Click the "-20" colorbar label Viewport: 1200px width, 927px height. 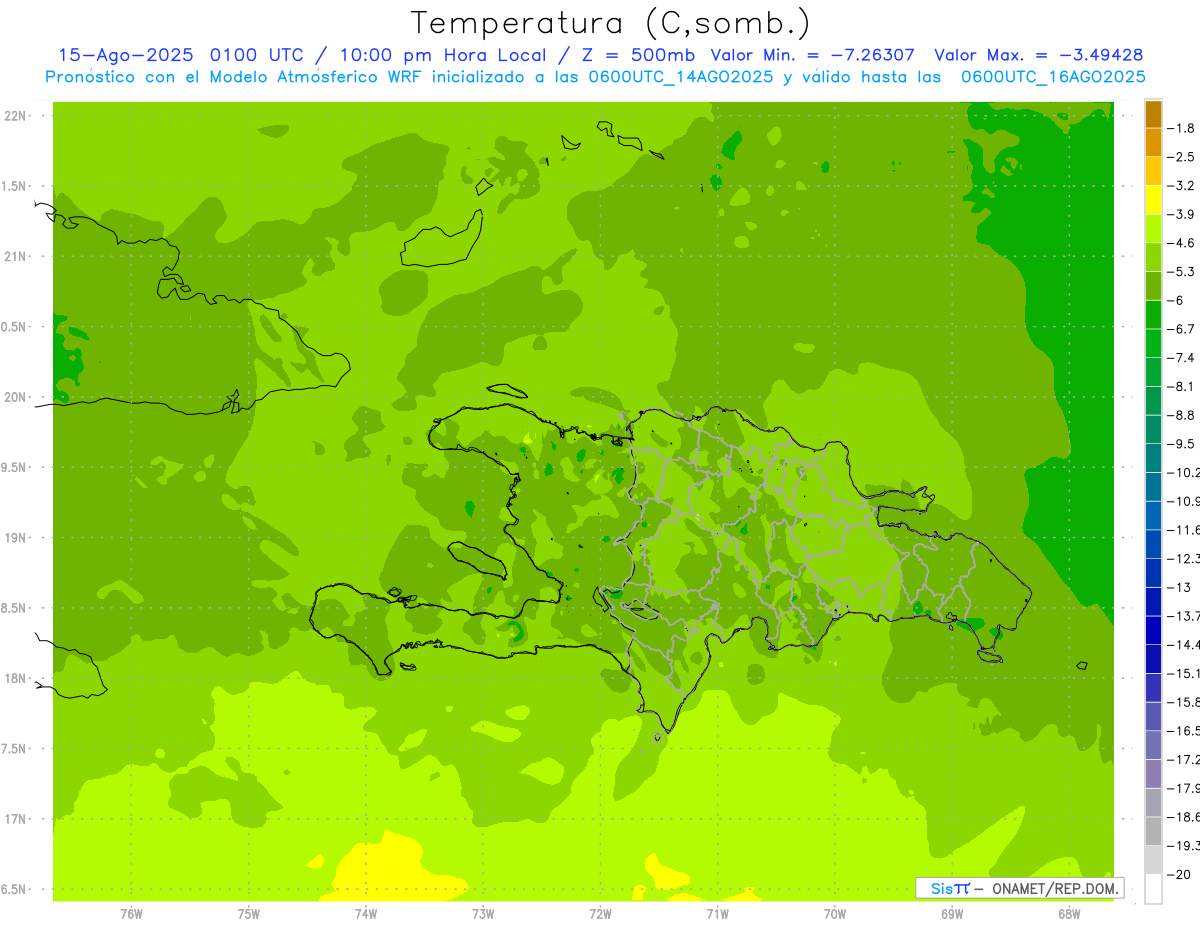1180,874
